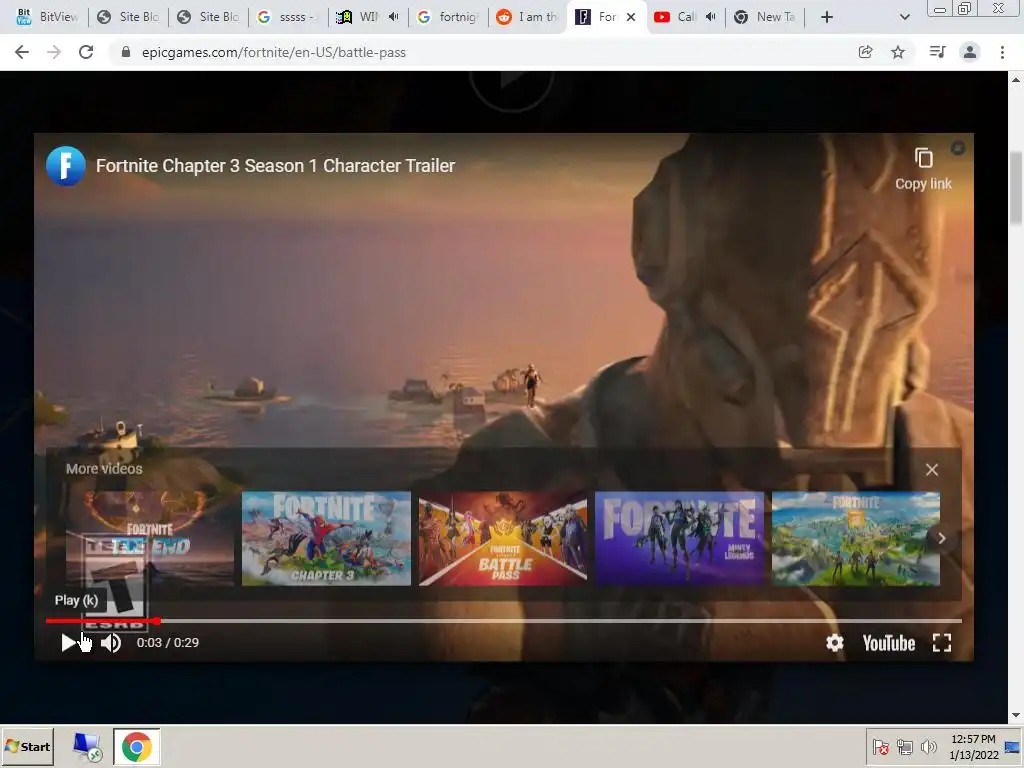Switch to the fortnight Google tab
Screen dimensions: 1024x768
(448, 17)
